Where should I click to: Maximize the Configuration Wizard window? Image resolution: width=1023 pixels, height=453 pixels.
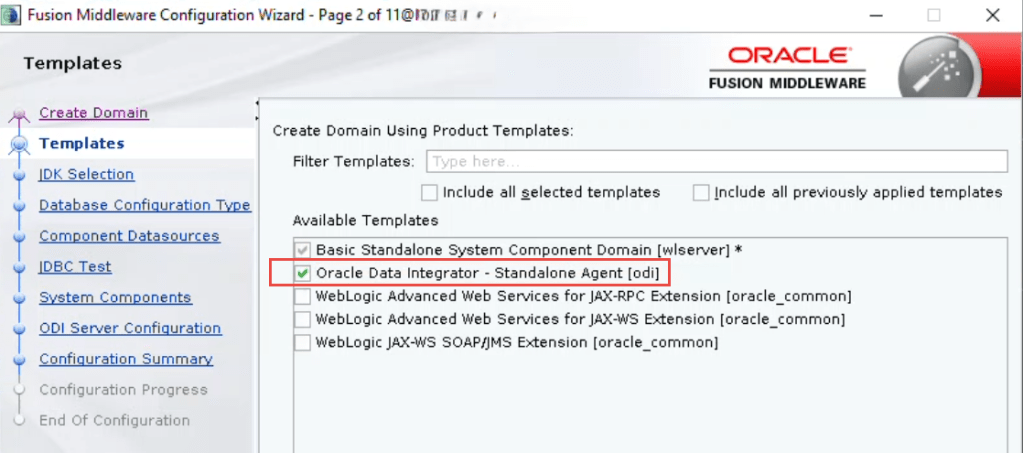(934, 15)
